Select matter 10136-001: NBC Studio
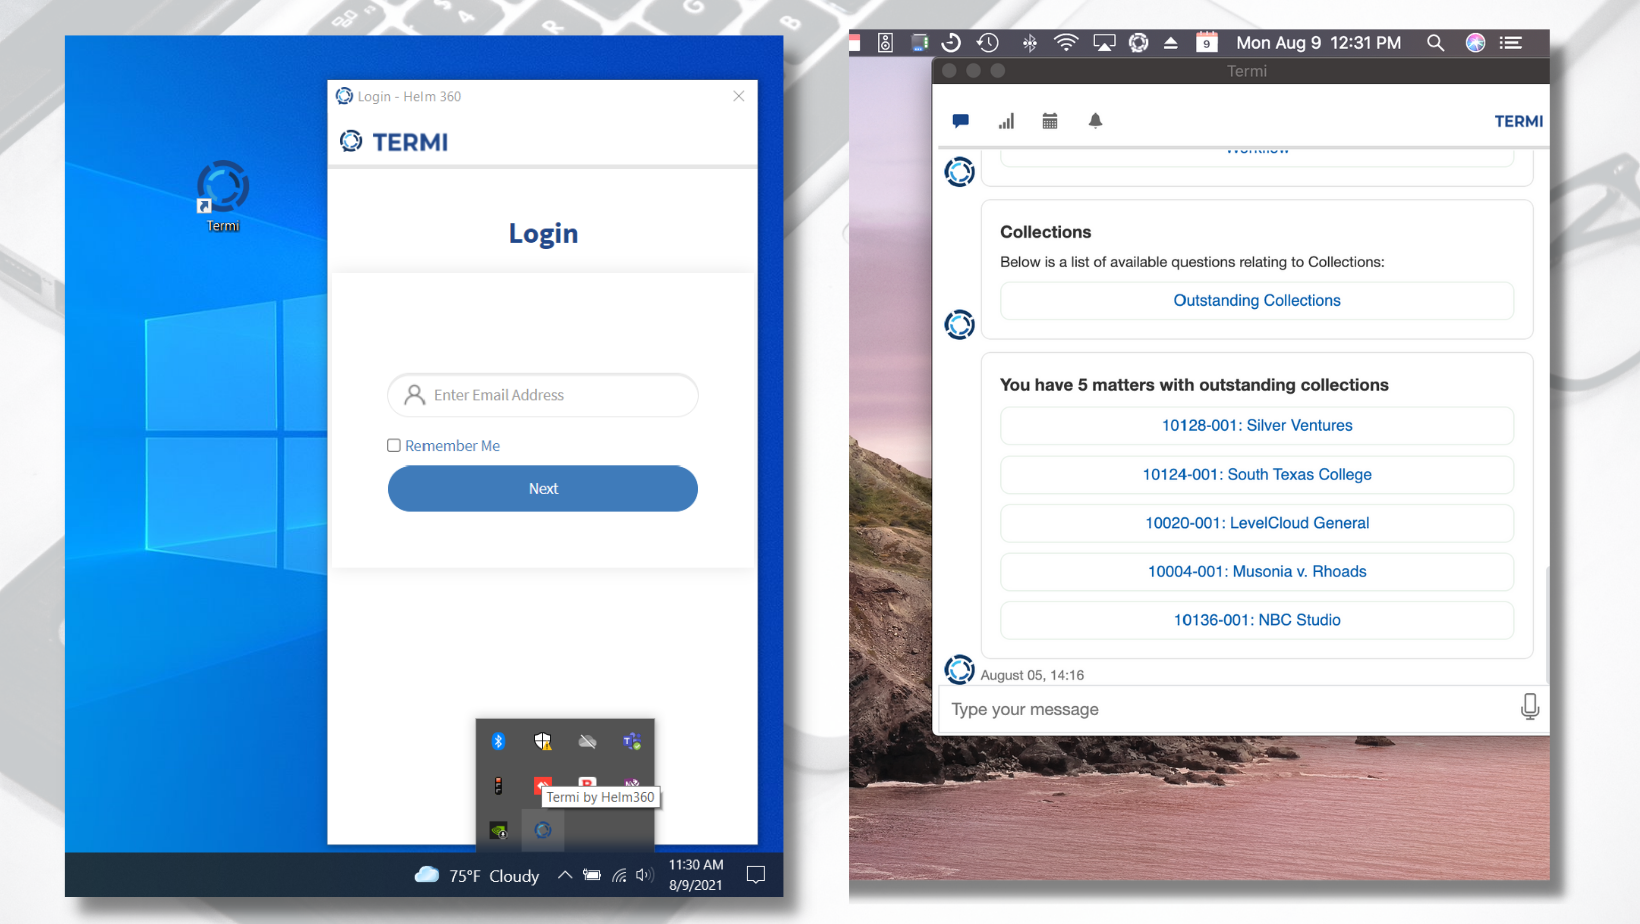Viewport: 1640px width, 924px height. 1257,620
